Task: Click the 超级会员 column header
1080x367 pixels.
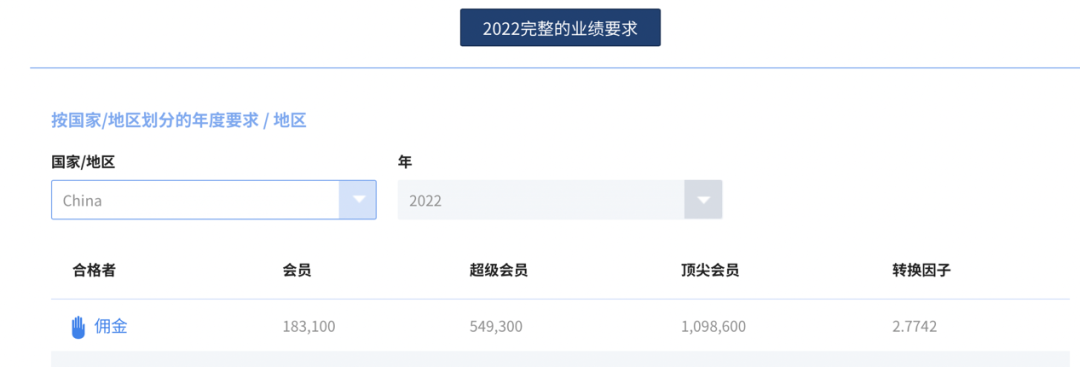Action: [499, 271]
